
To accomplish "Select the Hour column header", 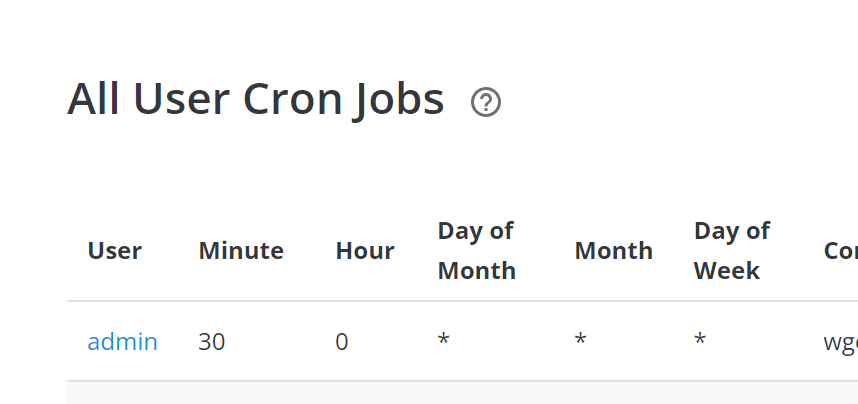I will pyautogui.click(x=364, y=251).
